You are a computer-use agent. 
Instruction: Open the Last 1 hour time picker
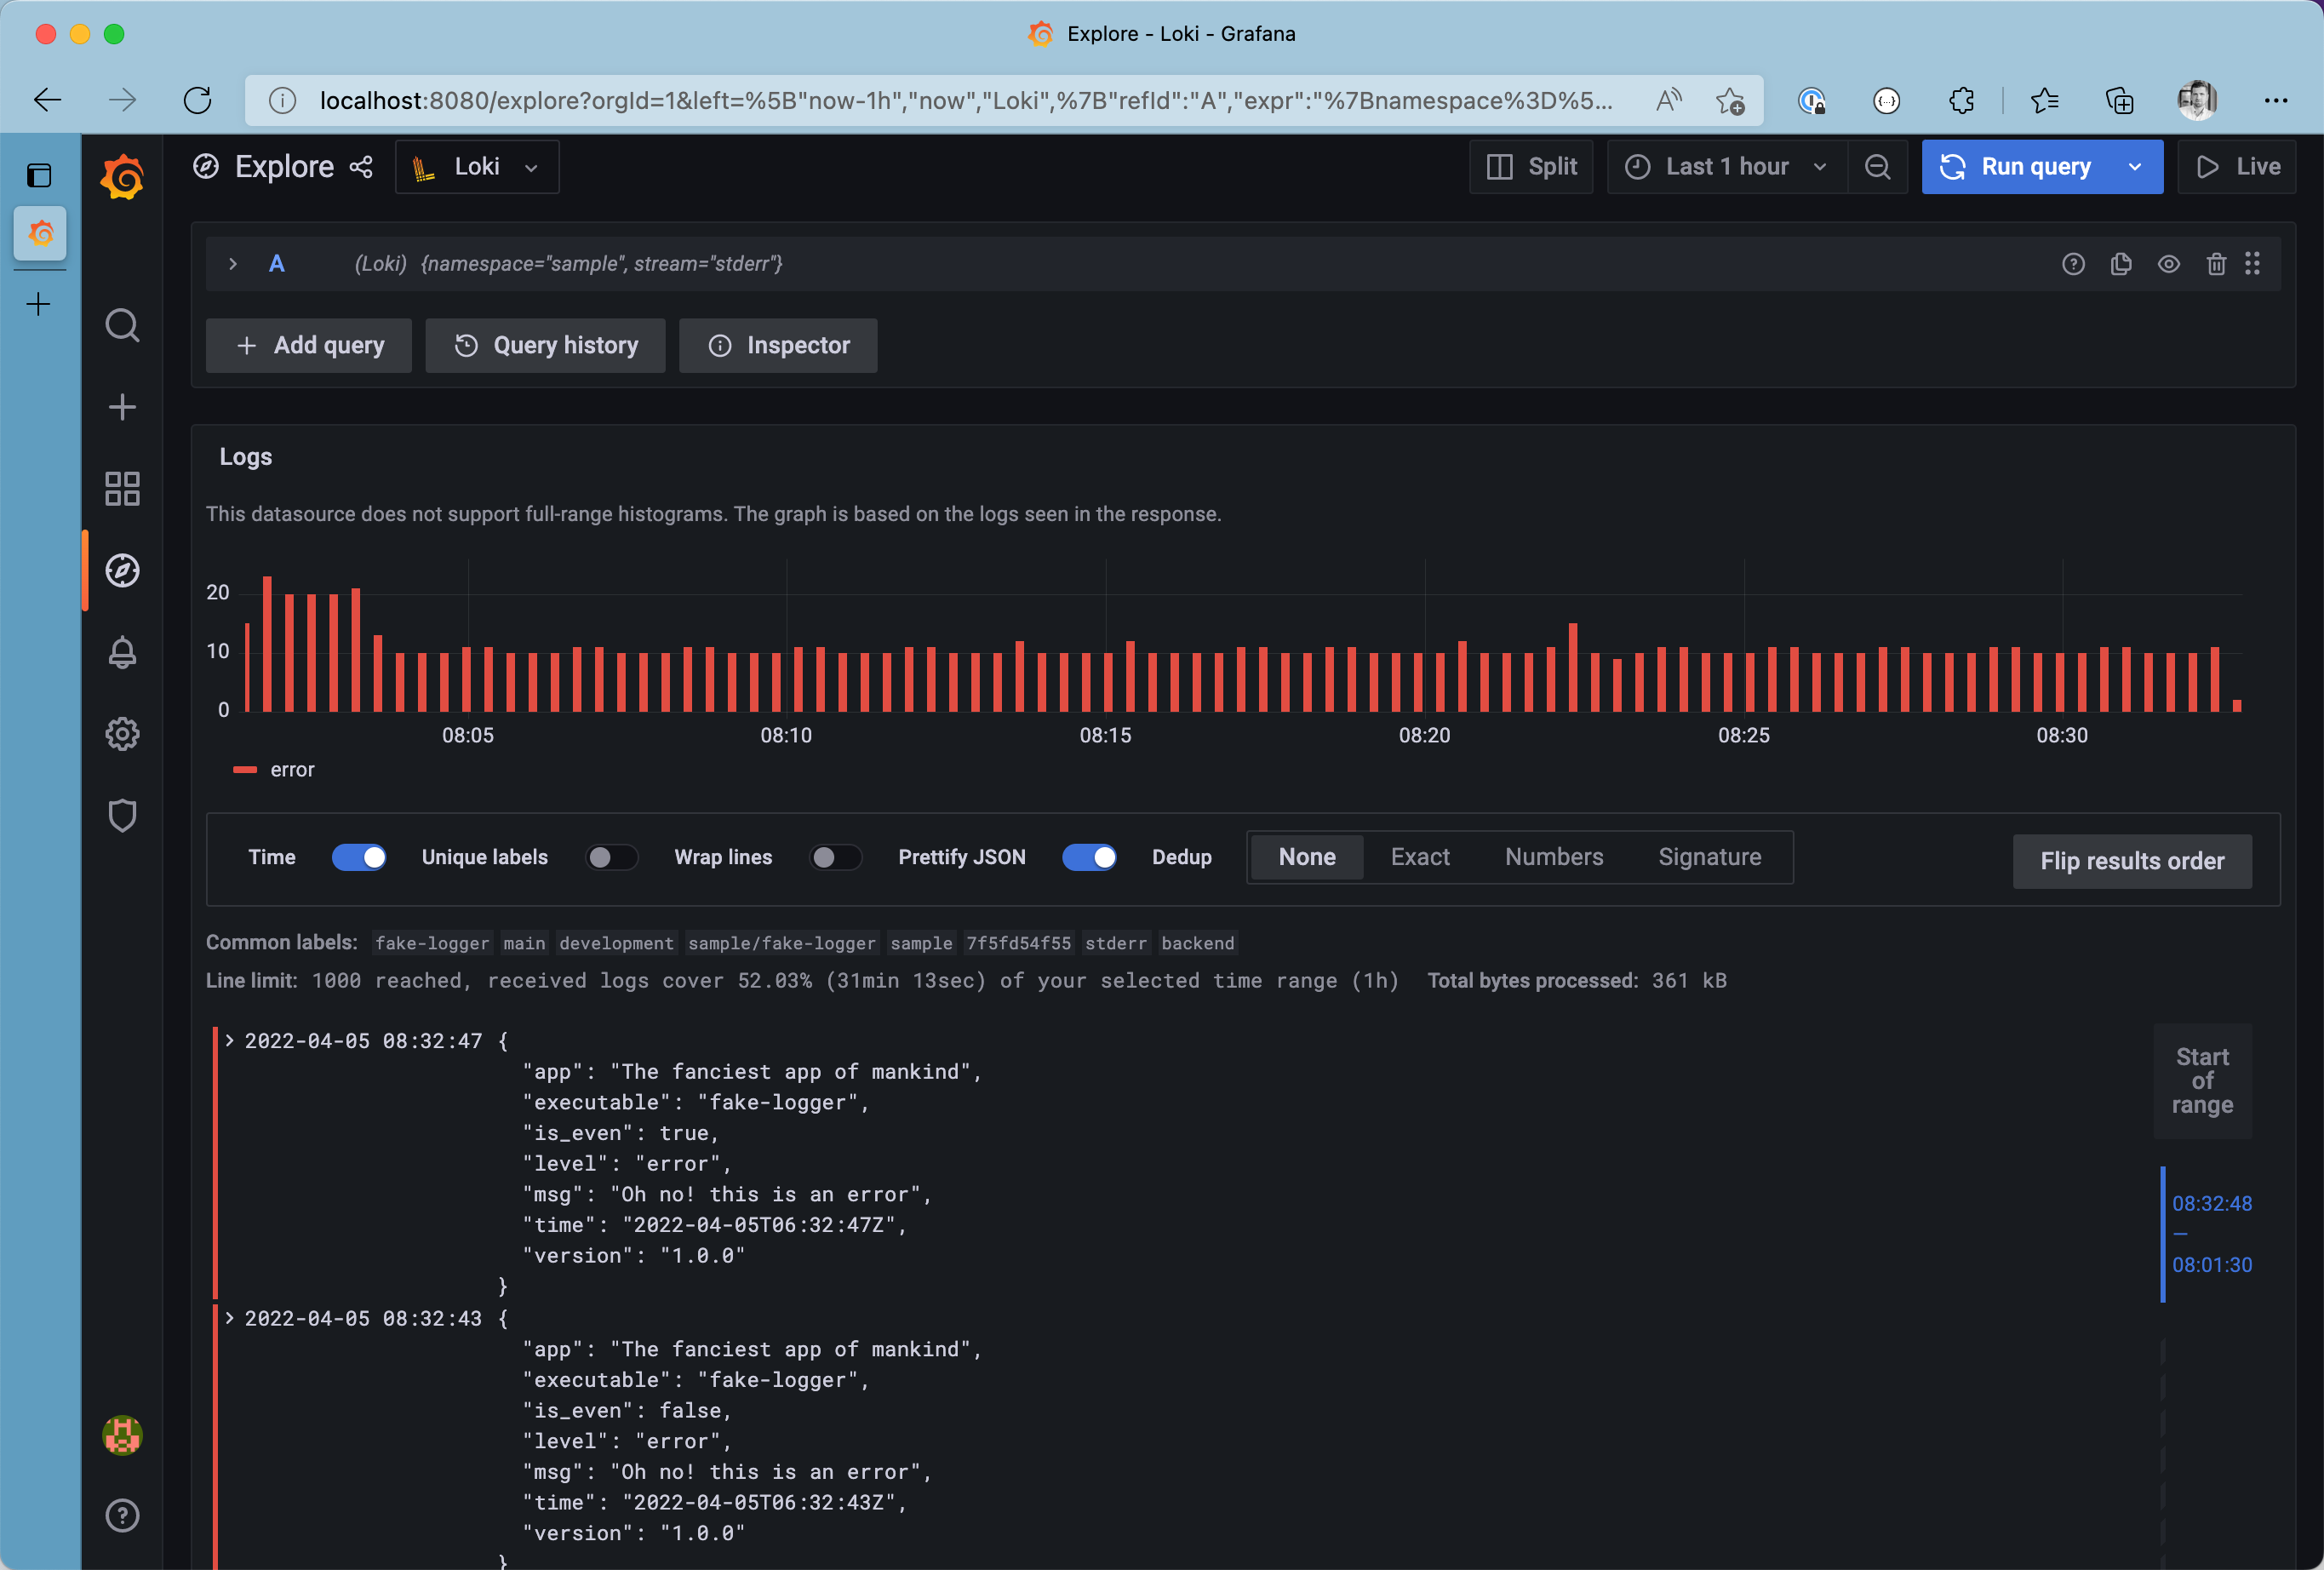1727,167
